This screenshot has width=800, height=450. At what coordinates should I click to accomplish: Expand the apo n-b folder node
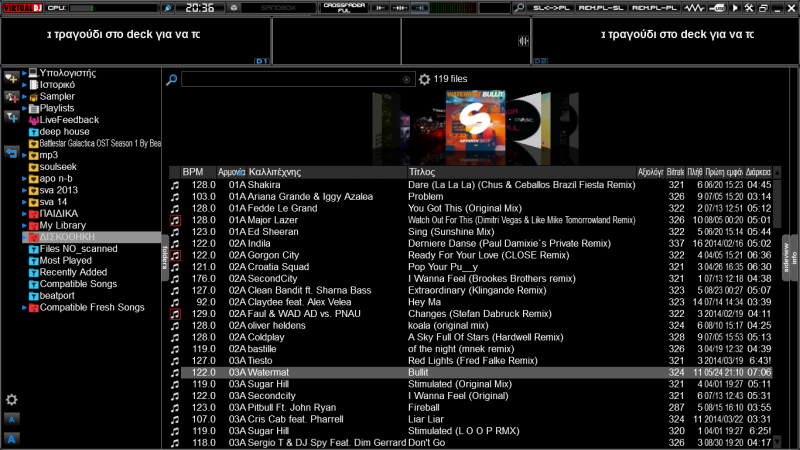[24, 179]
